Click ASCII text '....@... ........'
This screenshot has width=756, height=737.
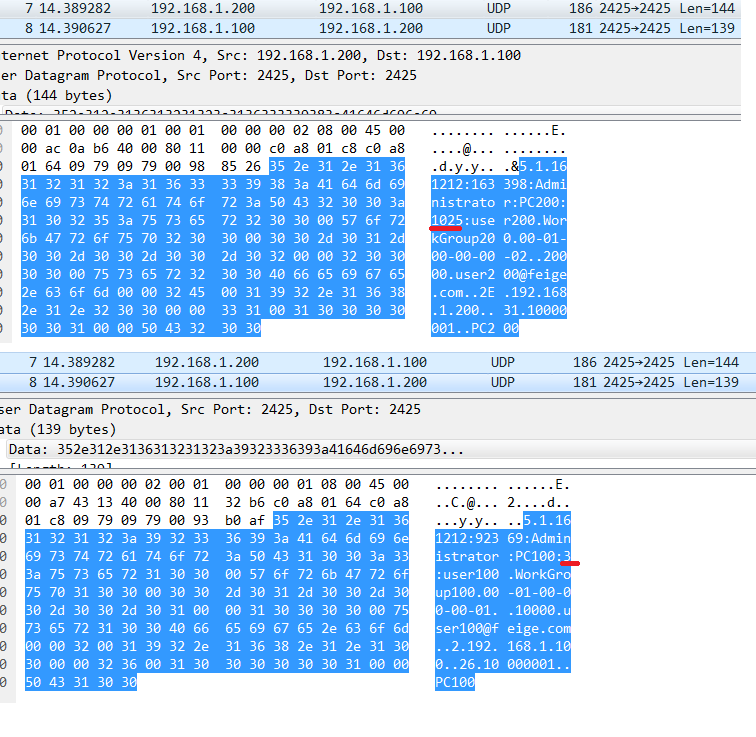tap(499, 148)
